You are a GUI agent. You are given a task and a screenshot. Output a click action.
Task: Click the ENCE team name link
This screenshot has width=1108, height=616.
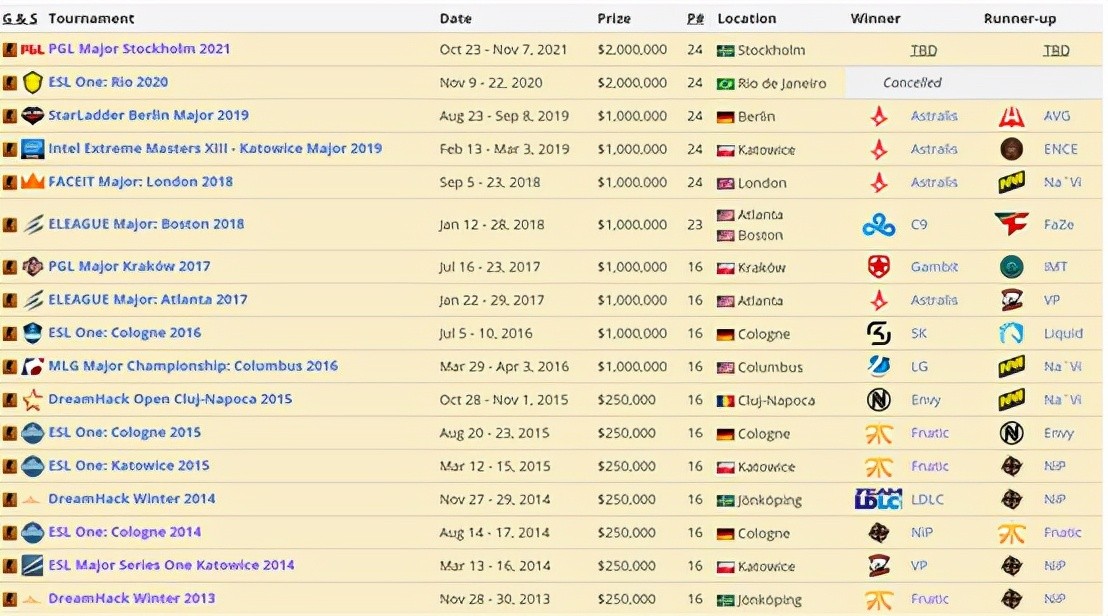1061,149
